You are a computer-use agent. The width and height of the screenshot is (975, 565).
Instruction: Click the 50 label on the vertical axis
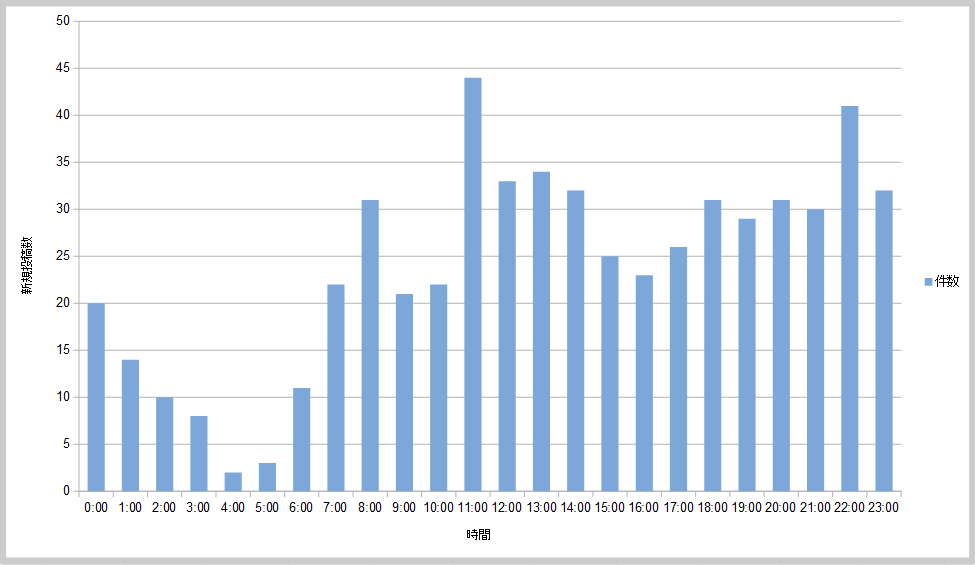tap(62, 21)
